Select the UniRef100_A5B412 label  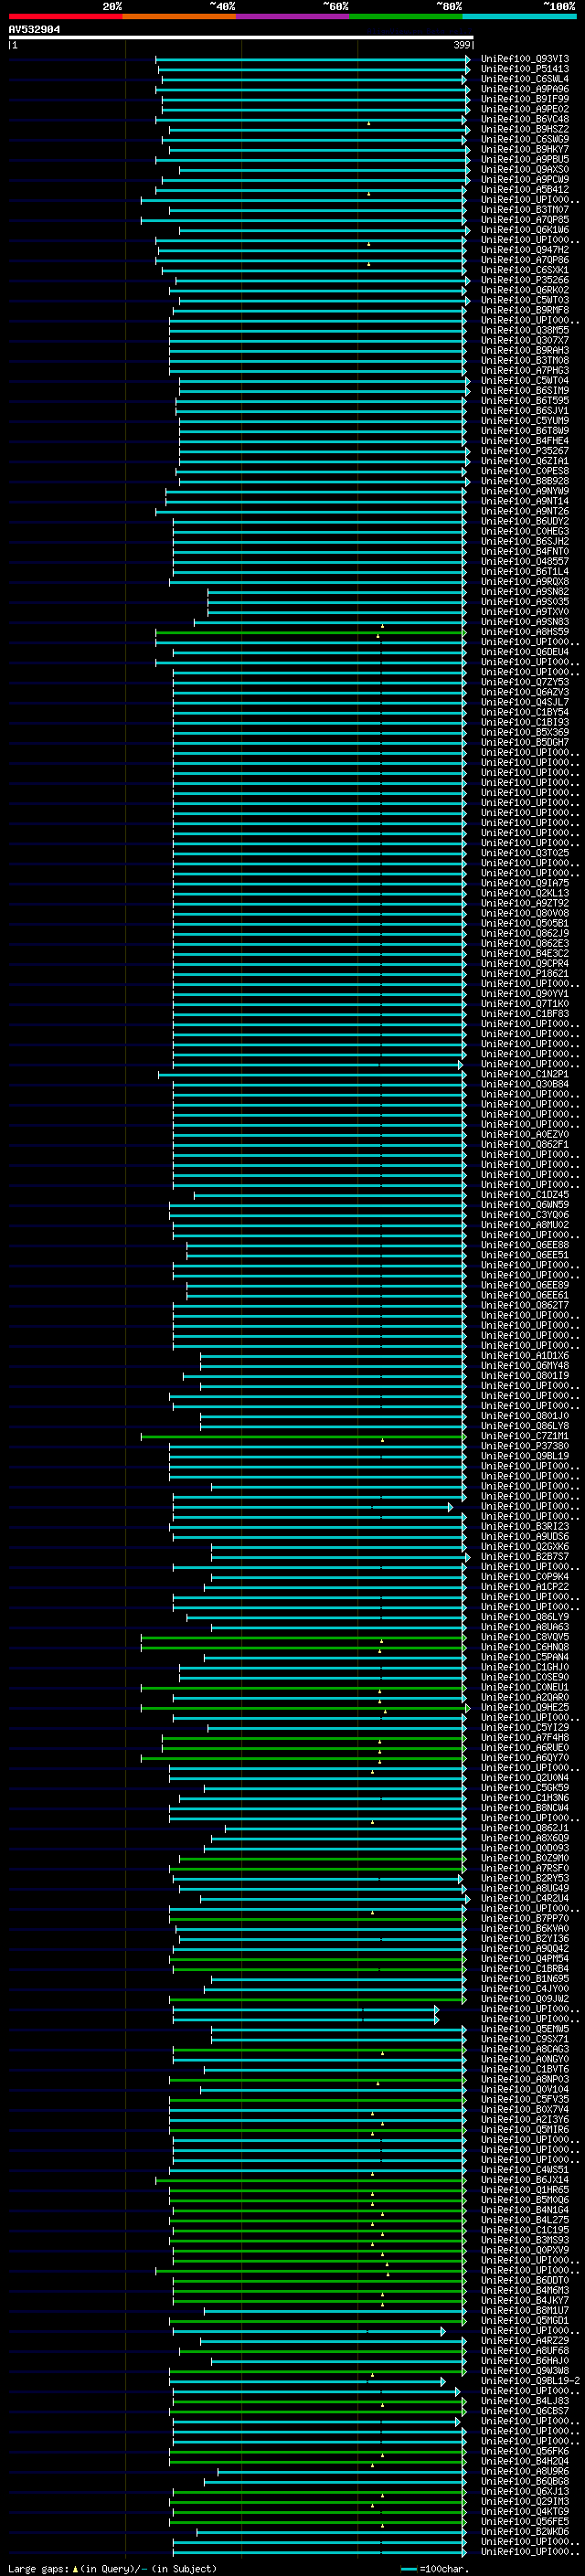click(x=524, y=190)
